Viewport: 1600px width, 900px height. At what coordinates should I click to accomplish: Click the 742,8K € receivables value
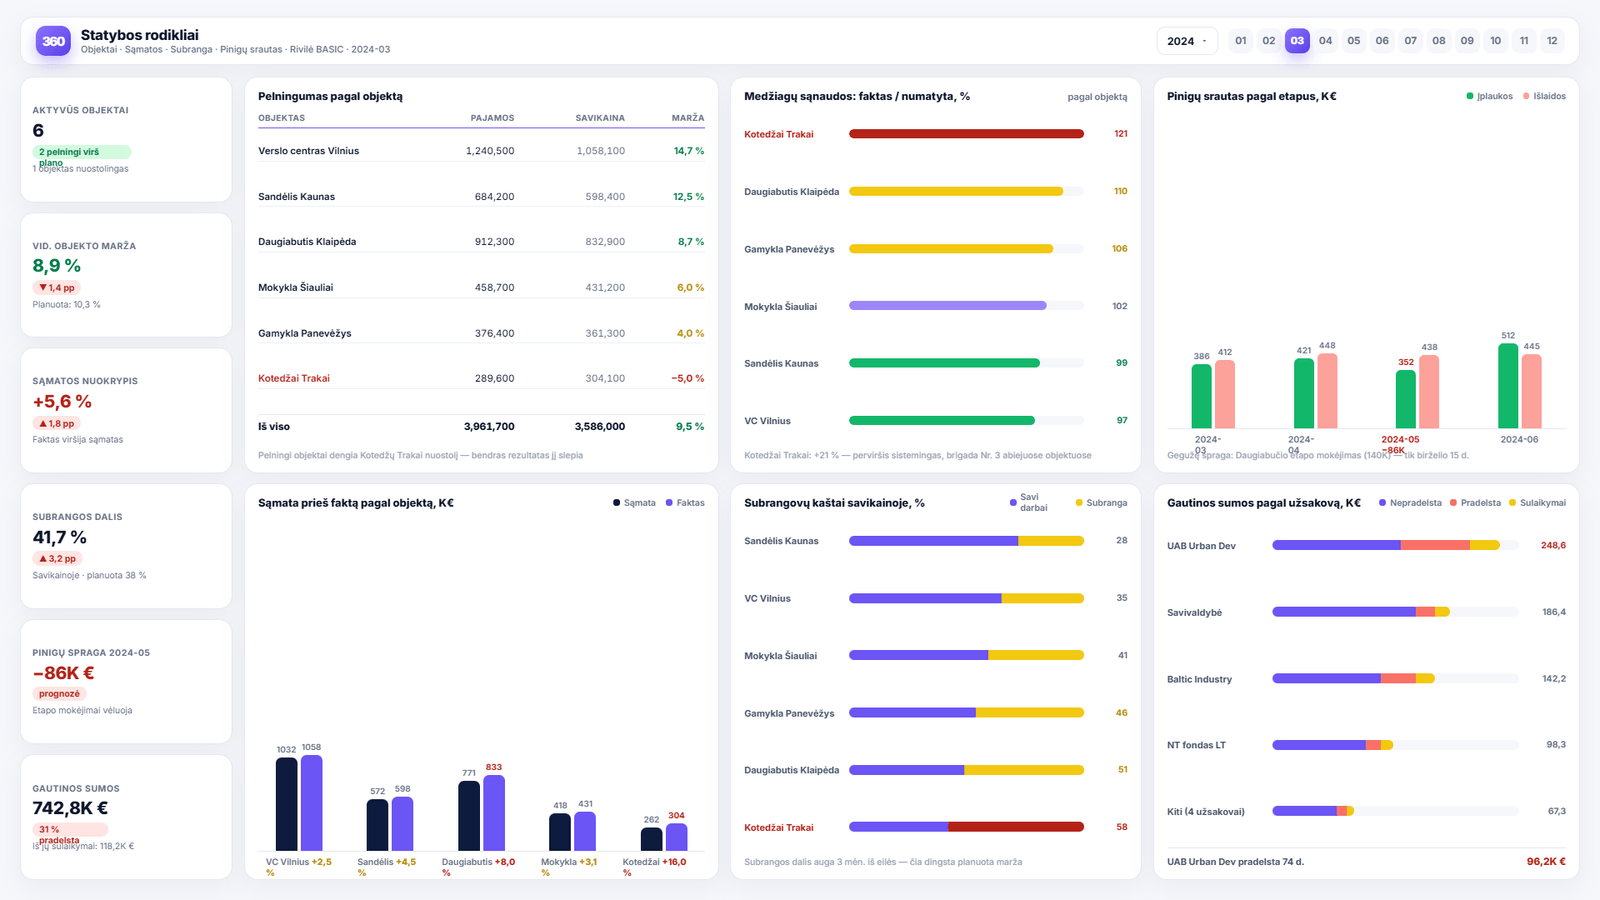(x=70, y=808)
